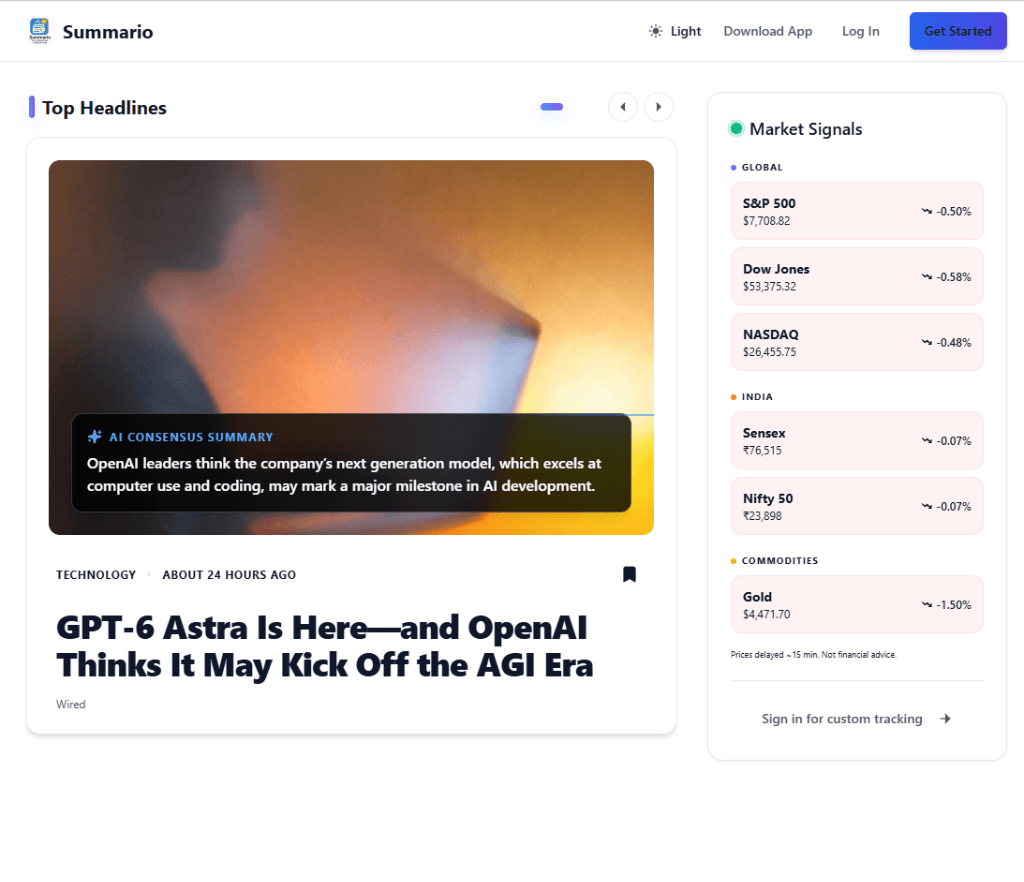Open the Summario home title link
This screenshot has height=882, width=1024.
pyautogui.click(x=108, y=32)
